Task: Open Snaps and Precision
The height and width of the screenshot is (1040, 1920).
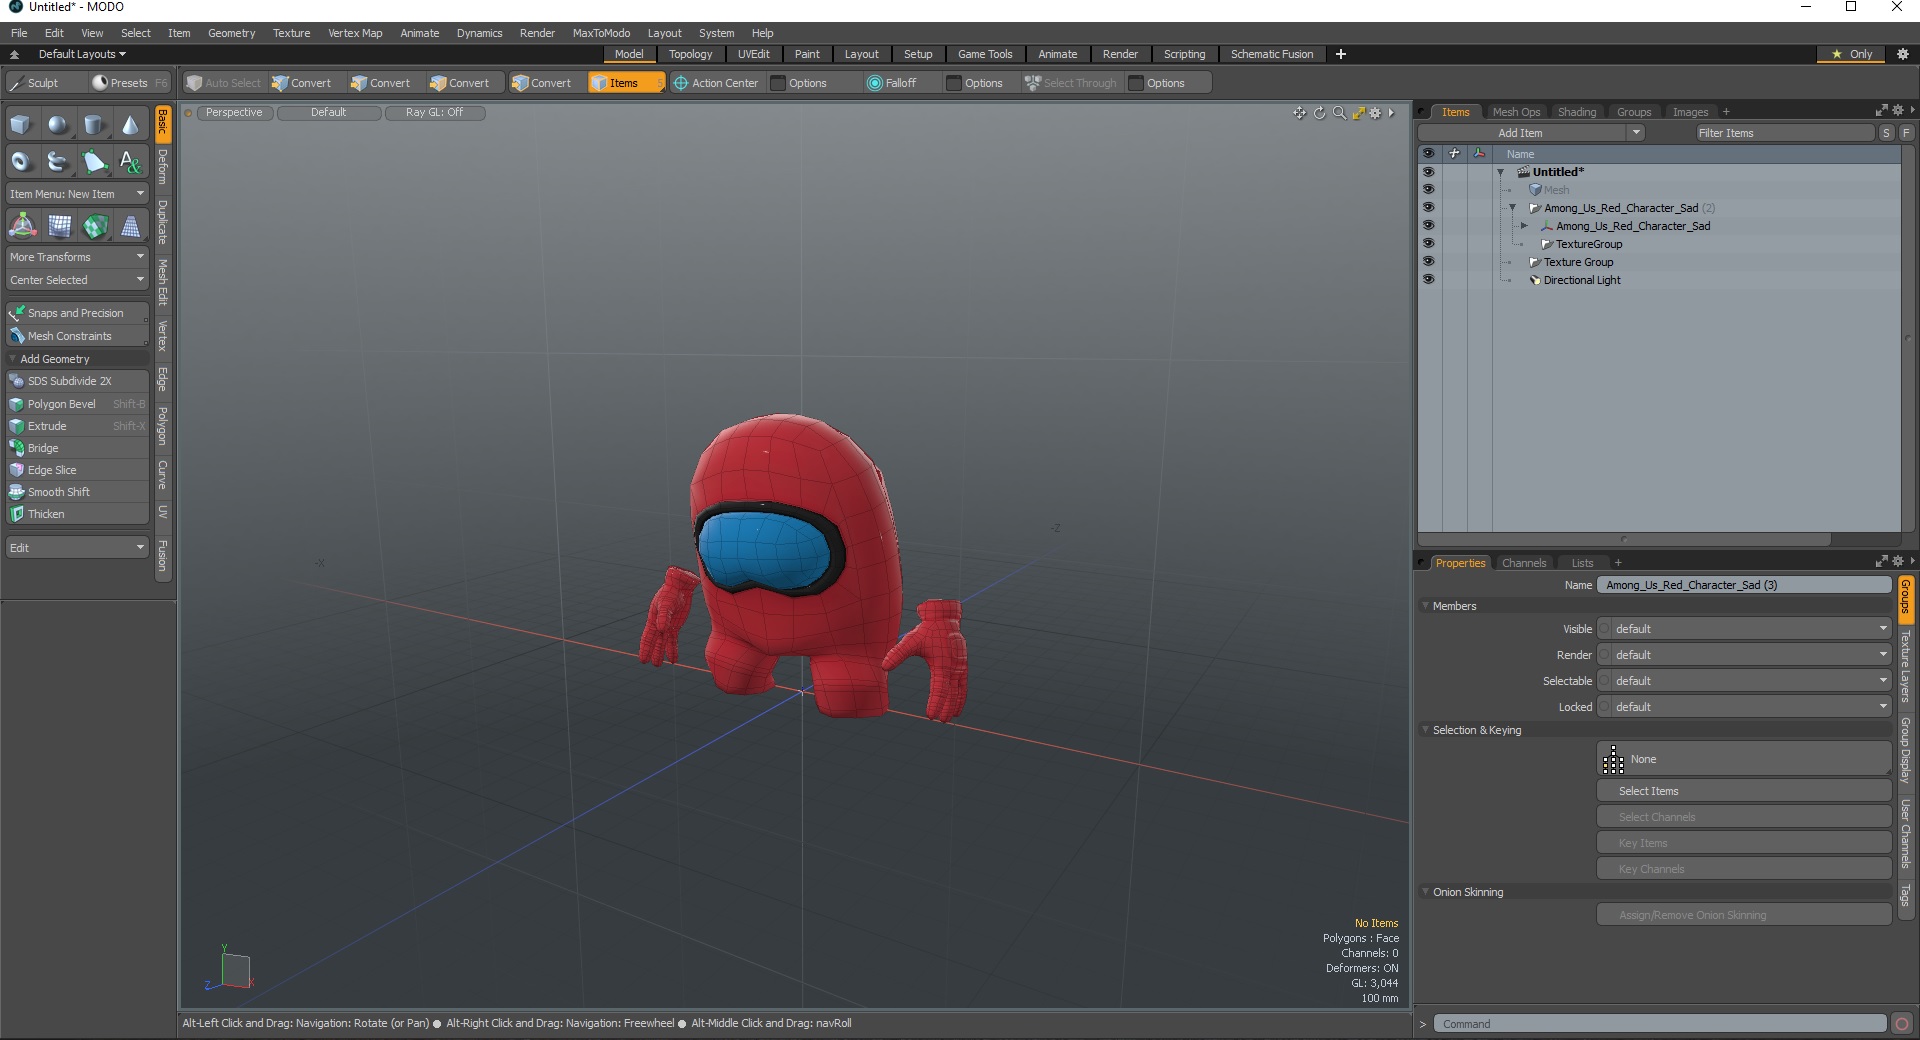Action: 77,313
